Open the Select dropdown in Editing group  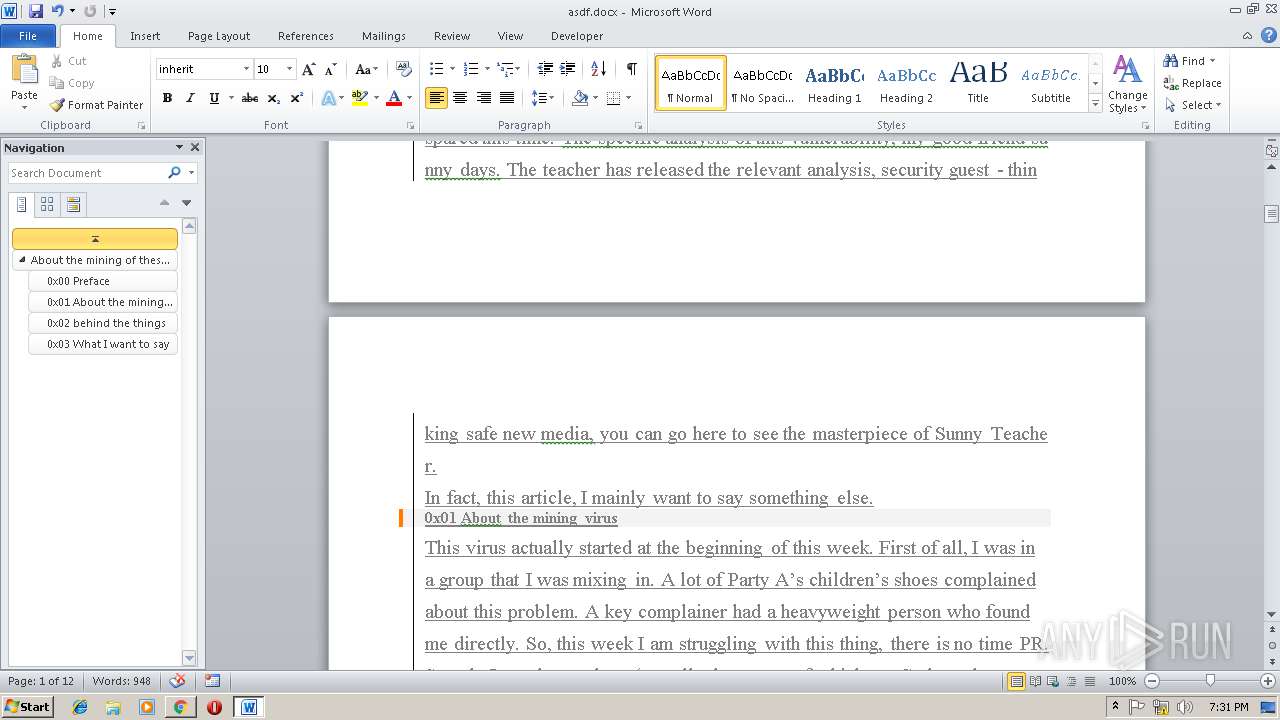(1193, 105)
